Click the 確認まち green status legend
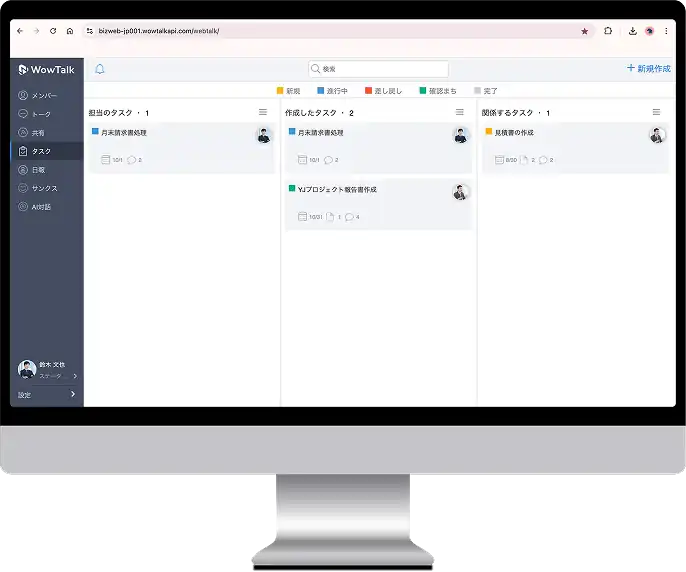Image resolution: width=686 pixels, height=572 pixels. coord(438,91)
